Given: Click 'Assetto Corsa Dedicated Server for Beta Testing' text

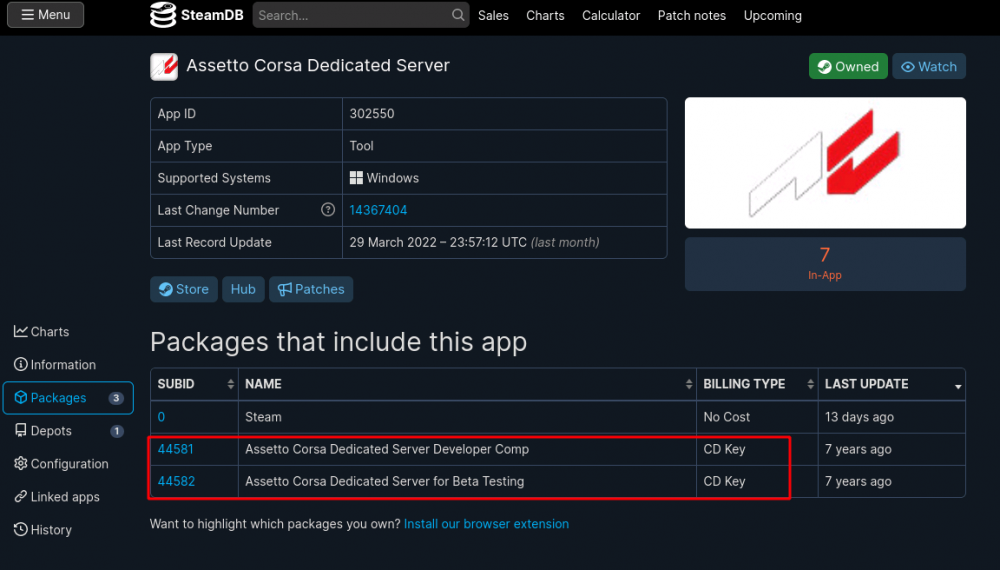Looking at the screenshot, I should click(385, 481).
